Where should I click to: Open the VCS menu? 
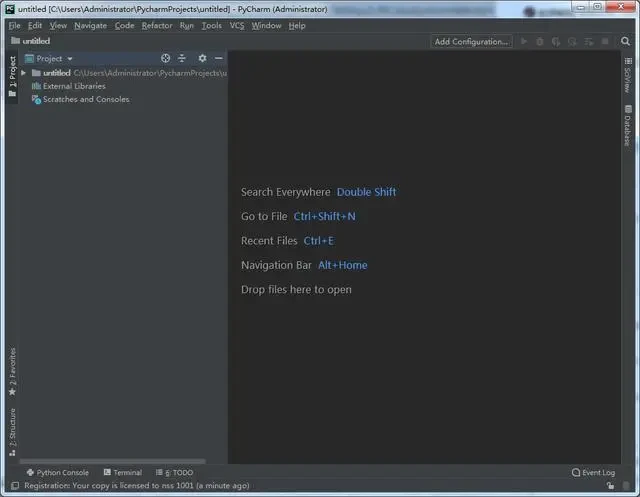tap(236, 25)
